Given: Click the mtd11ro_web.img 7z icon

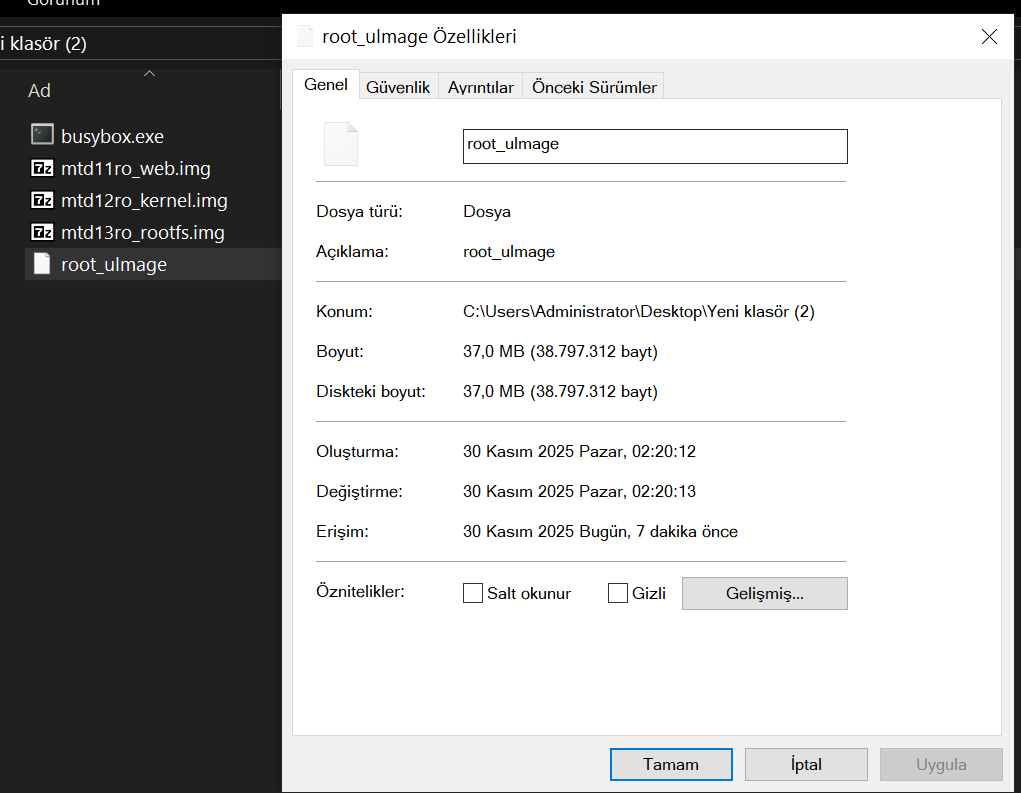Looking at the screenshot, I should point(42,169).
